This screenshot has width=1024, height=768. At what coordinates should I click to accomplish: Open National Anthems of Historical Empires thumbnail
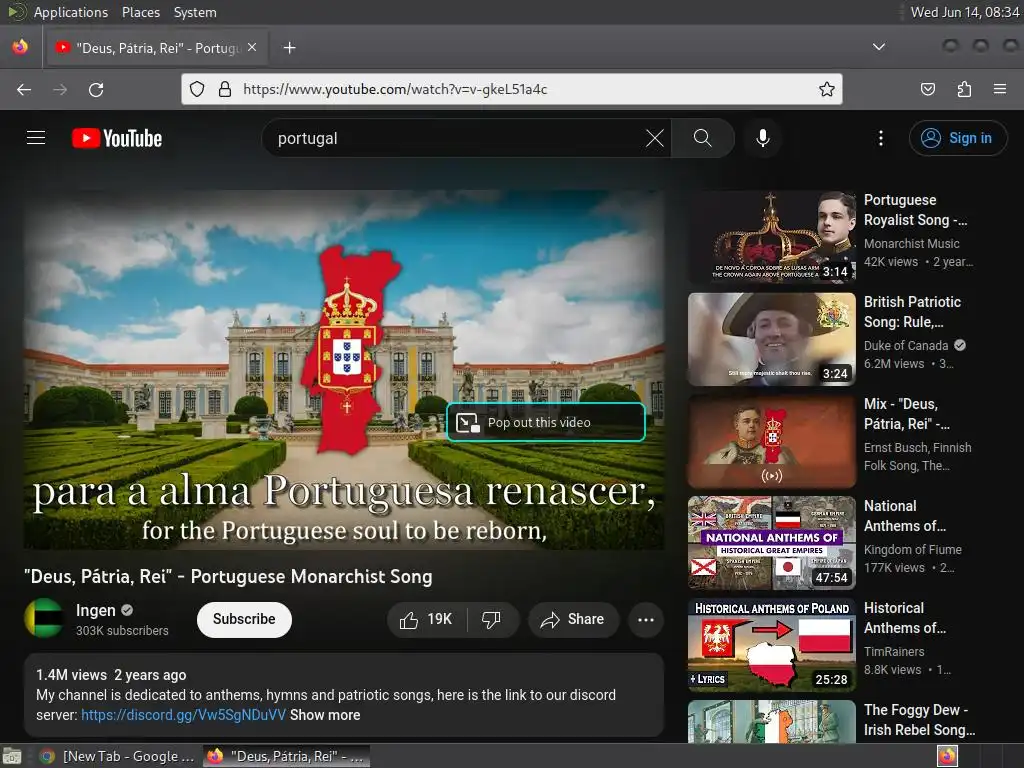pyautogui.click(x=772, y=543)
